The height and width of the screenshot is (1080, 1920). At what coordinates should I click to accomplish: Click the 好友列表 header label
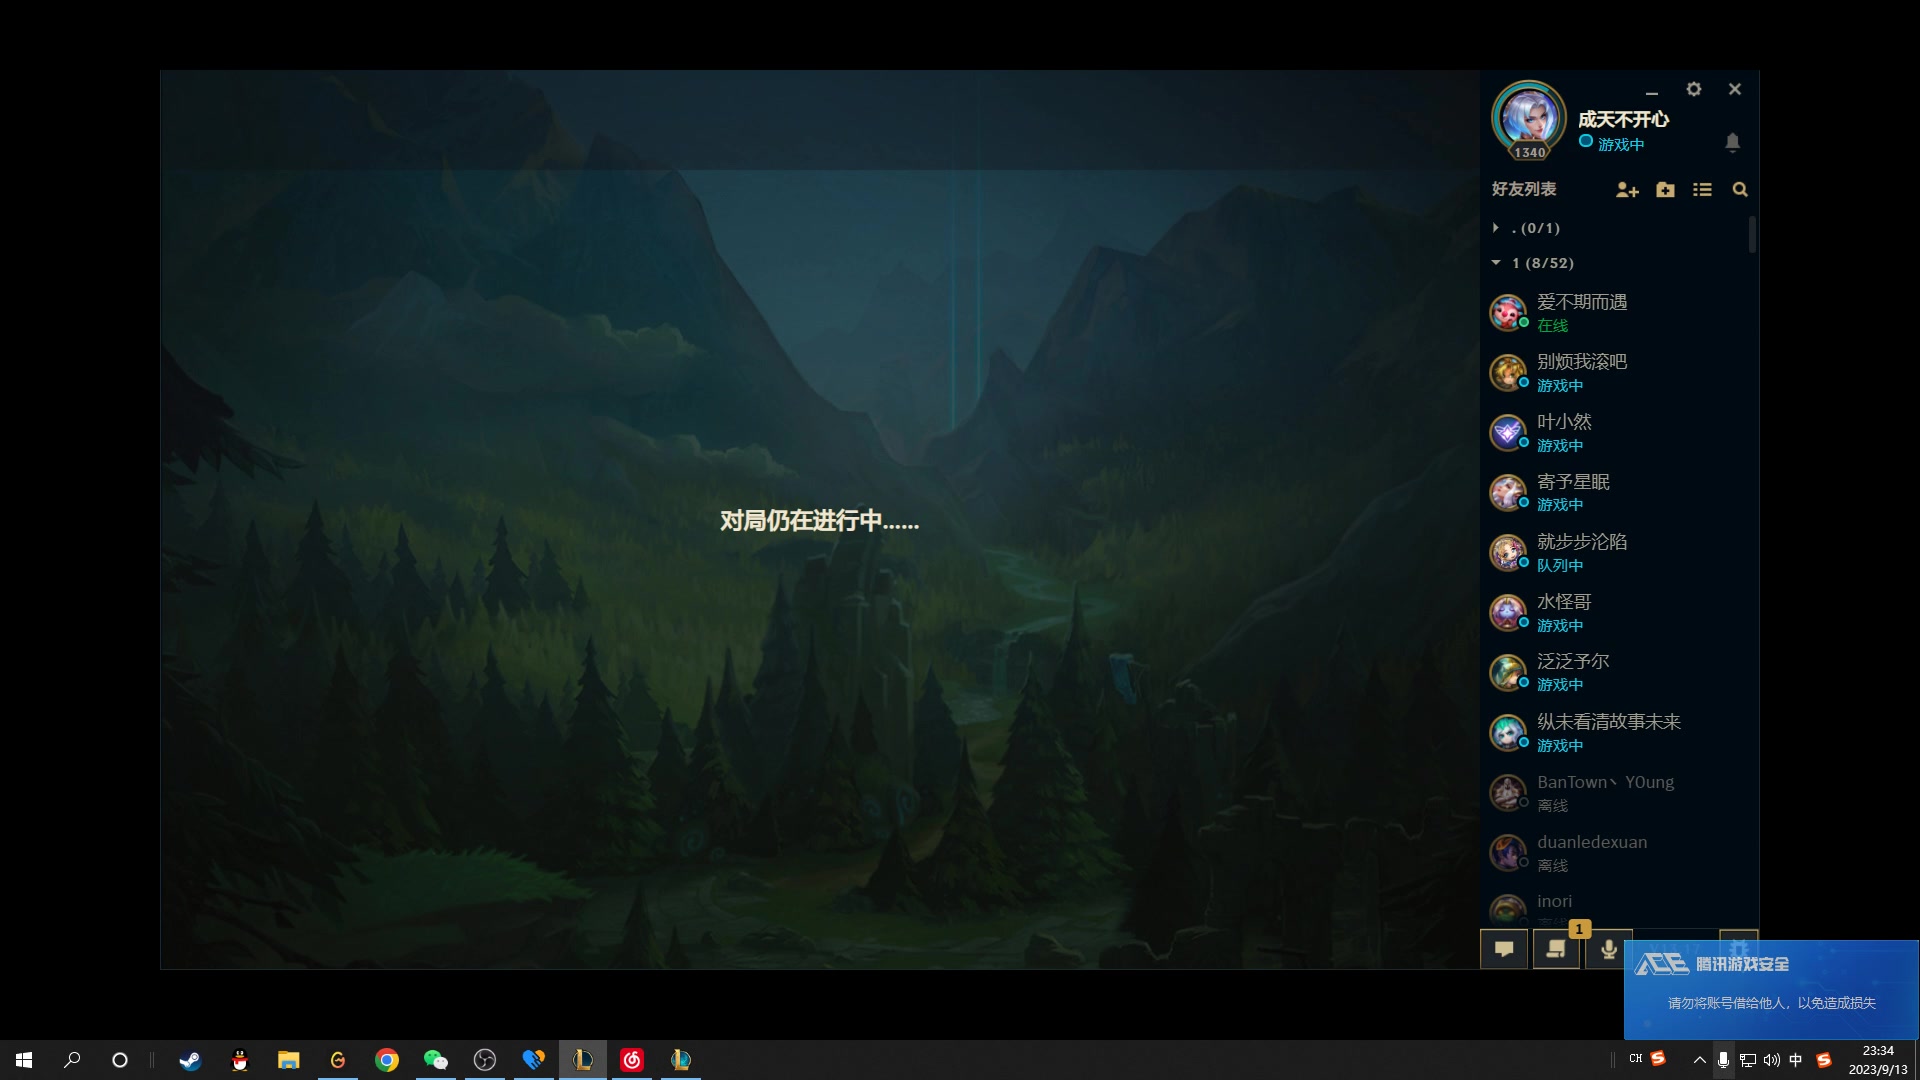[x=1524, y=190]
